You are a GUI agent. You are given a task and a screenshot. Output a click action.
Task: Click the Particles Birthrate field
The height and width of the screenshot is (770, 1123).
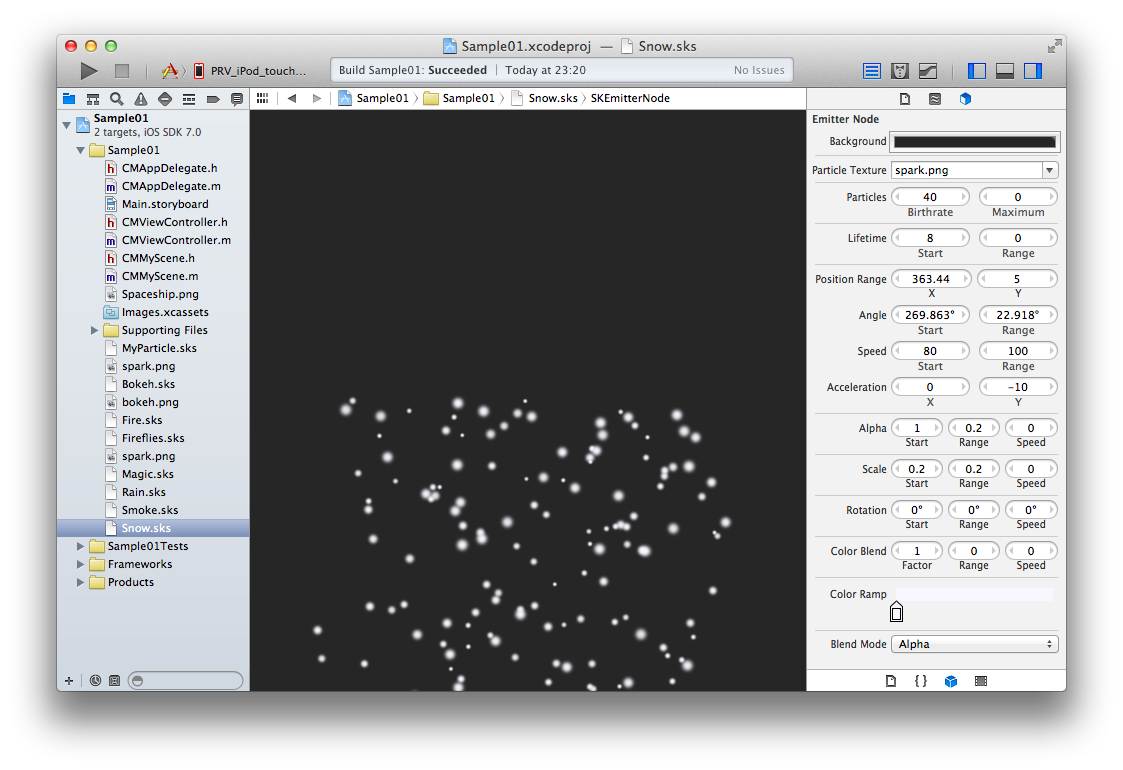pyautogui.click(x=930, y=197)
